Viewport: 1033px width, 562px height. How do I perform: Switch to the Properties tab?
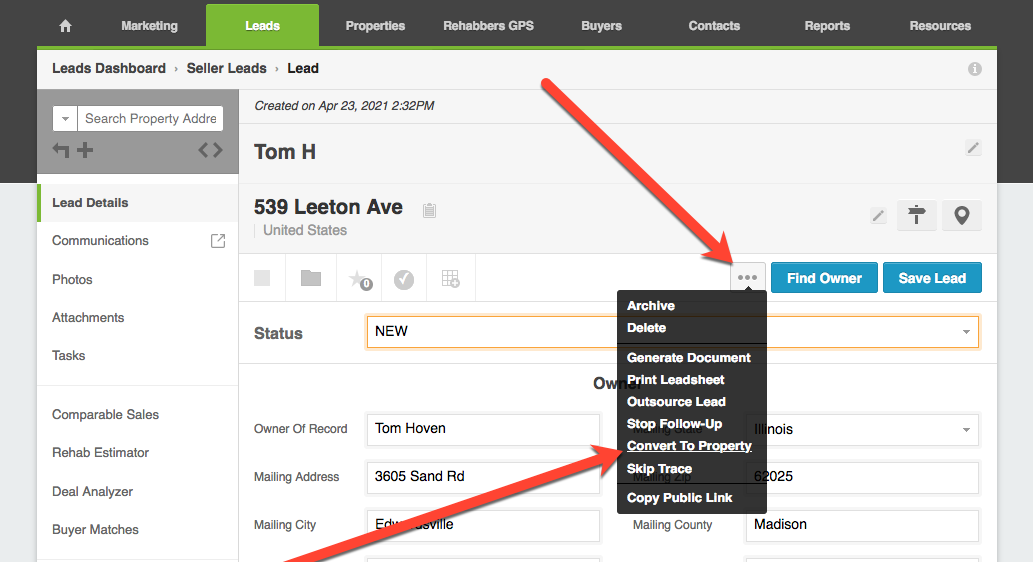375,26
